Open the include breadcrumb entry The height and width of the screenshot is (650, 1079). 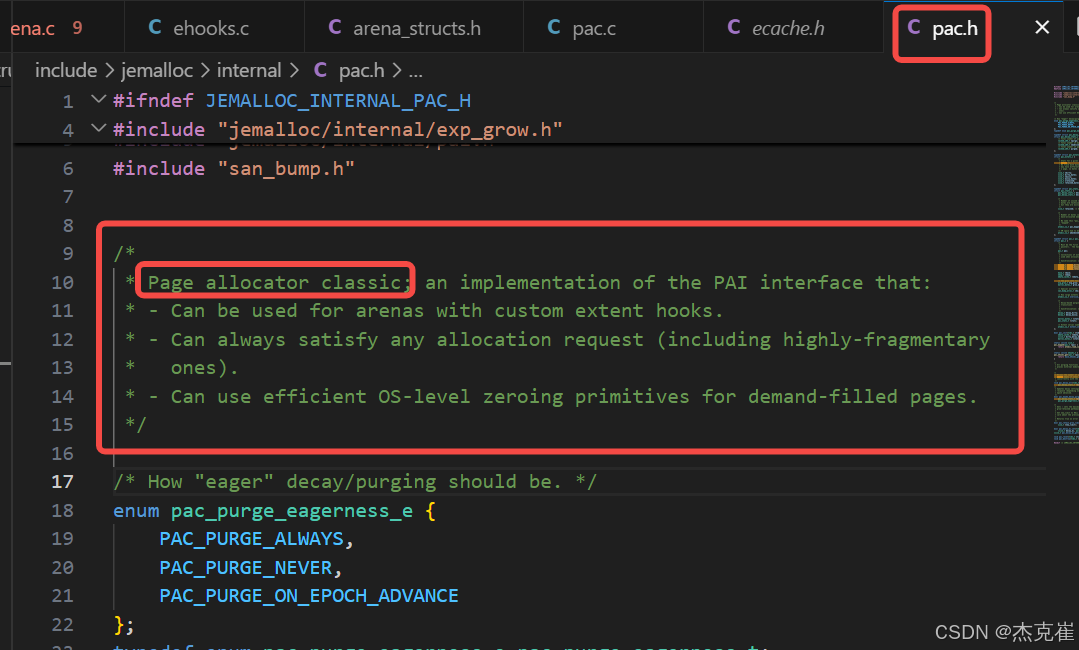coord(66,70)
